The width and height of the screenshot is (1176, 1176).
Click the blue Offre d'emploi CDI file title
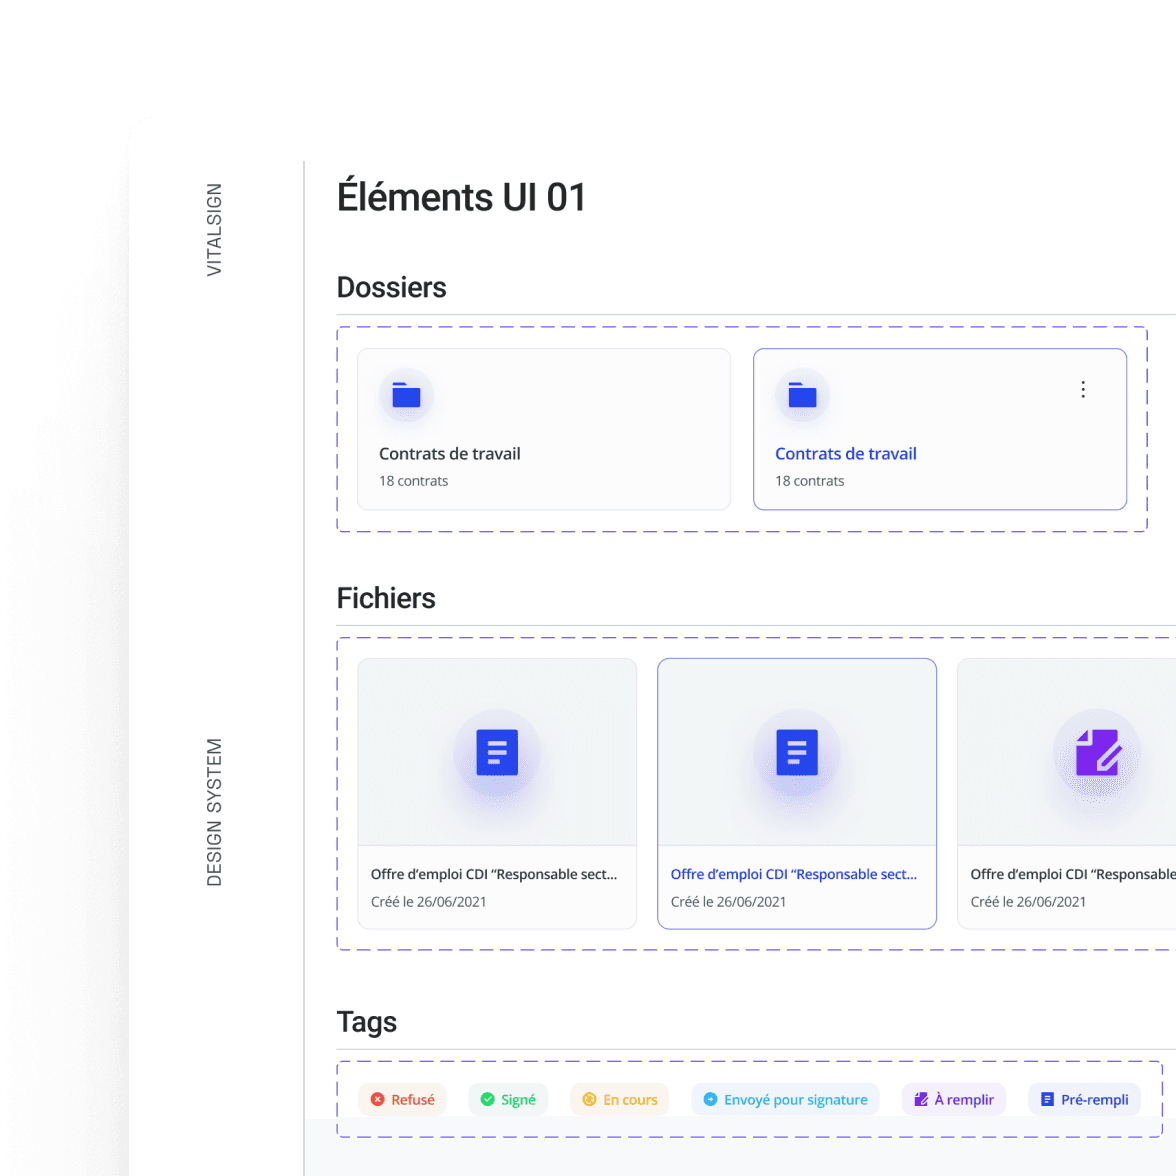coord(794,874)
